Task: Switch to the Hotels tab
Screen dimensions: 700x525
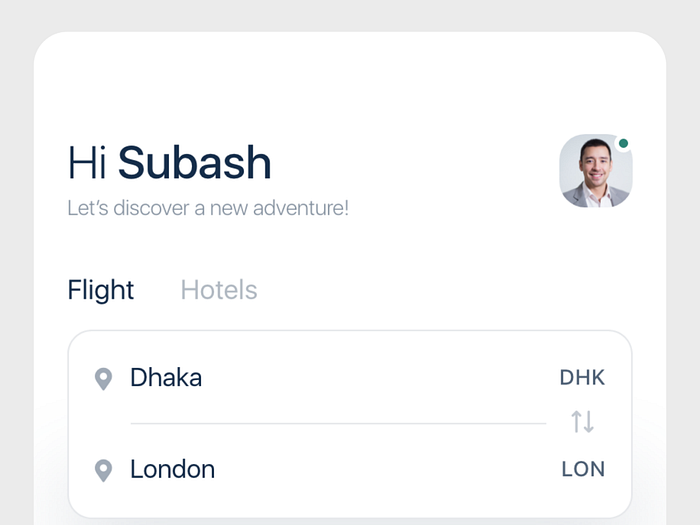Action: (219, 290)
